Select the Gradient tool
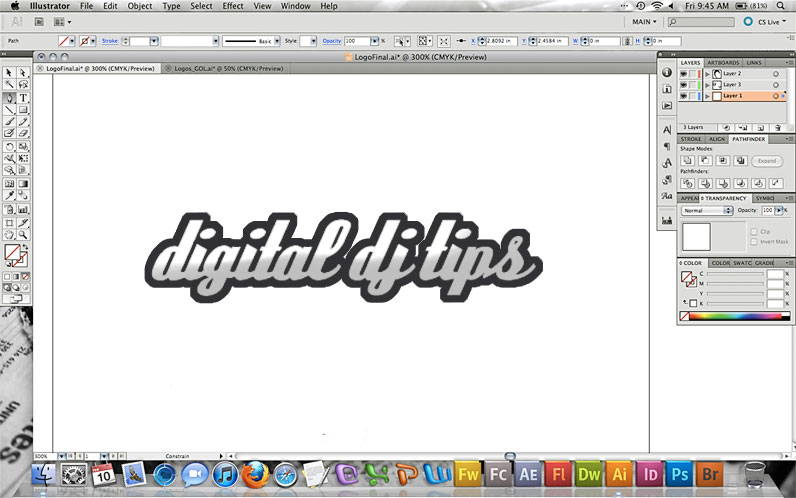 tap(23, 183)
